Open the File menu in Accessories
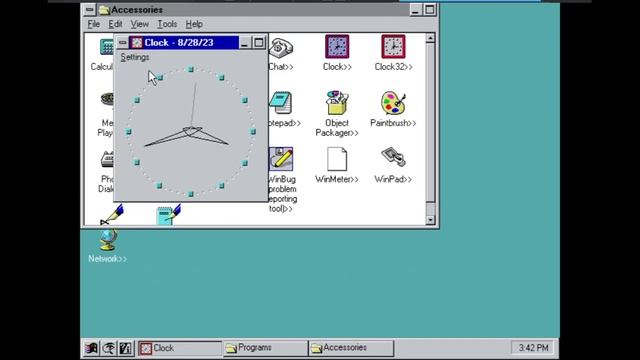This screenshot has width=640, height=360. [x=93, y=24]
